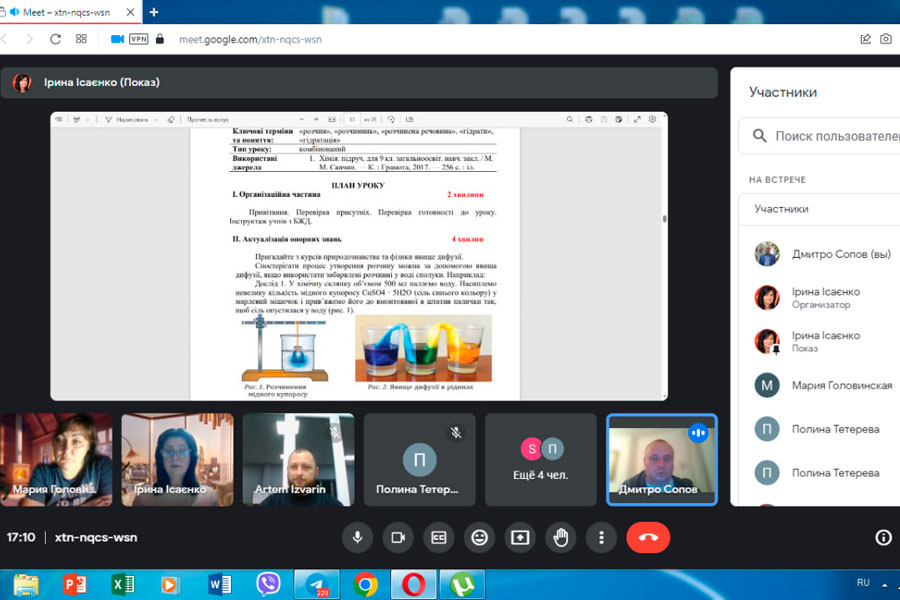Close the Meet browser tab
This screenshot has height=600, width=900.
coord(130,12)
